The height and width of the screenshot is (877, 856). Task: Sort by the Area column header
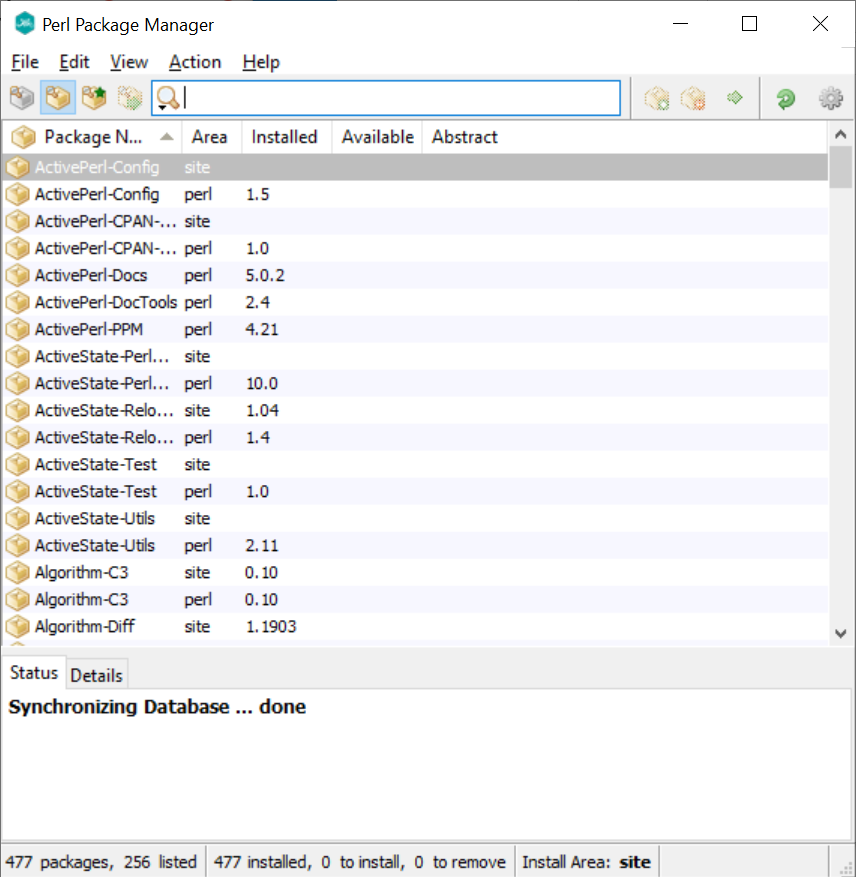point(209,137)
